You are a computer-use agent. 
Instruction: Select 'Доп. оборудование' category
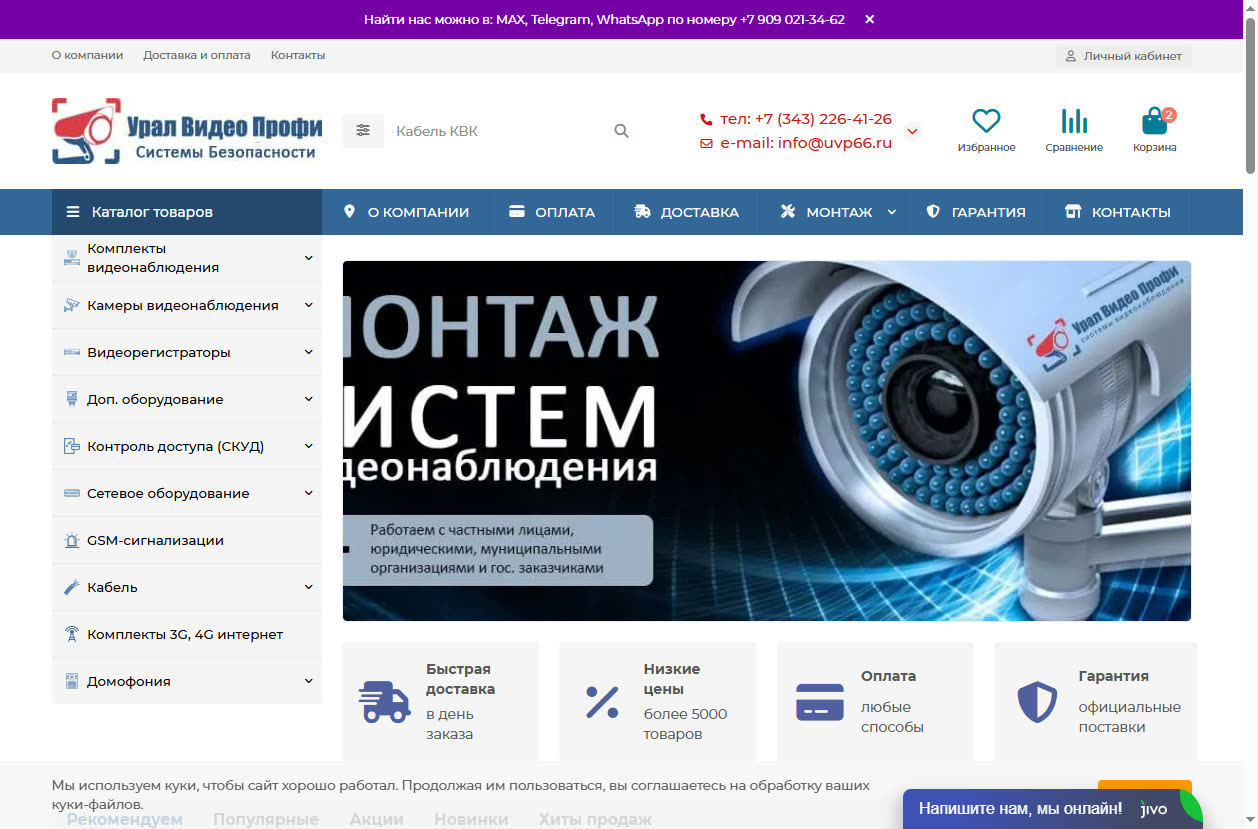[155, 399]
